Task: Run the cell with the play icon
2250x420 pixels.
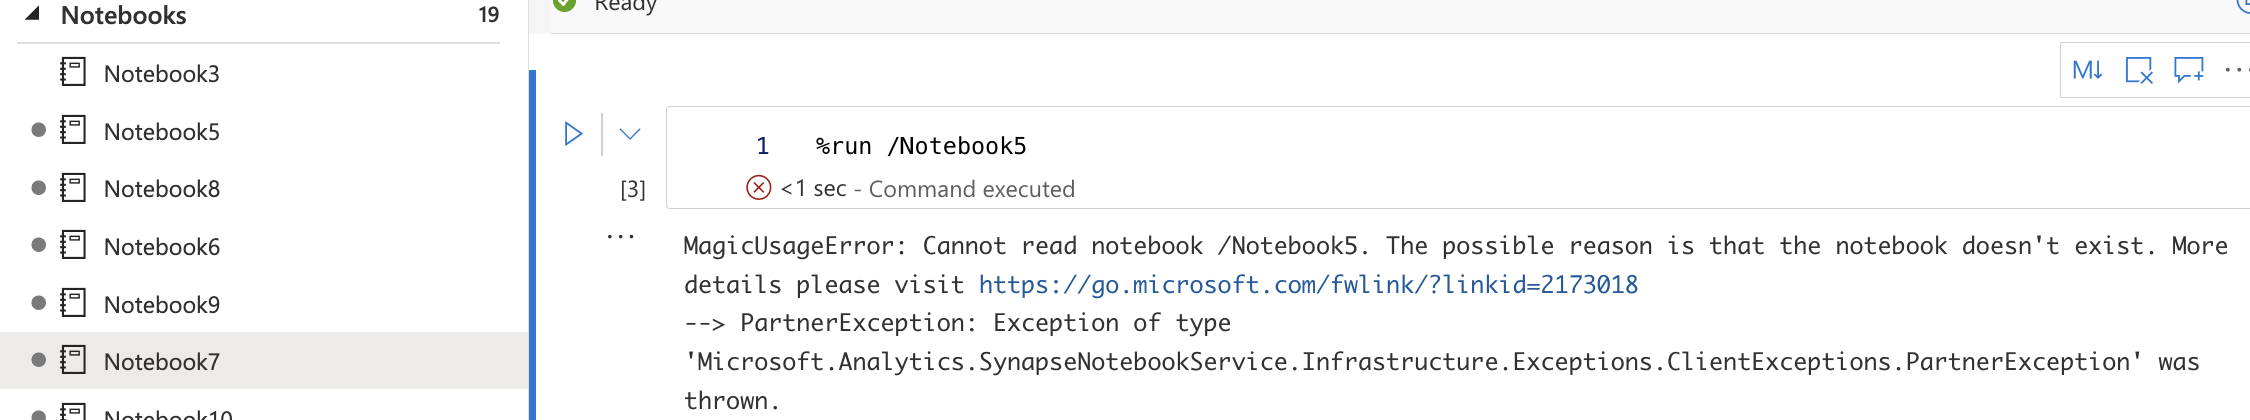Action: 573,134
